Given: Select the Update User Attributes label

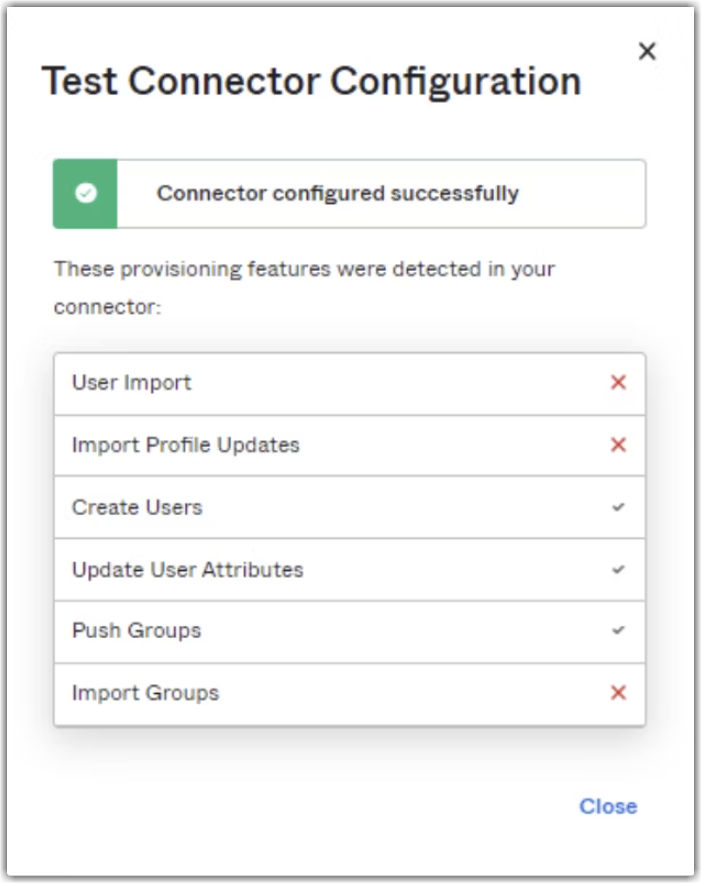Looking at the screenshot, I should click(x=187, y=569).
